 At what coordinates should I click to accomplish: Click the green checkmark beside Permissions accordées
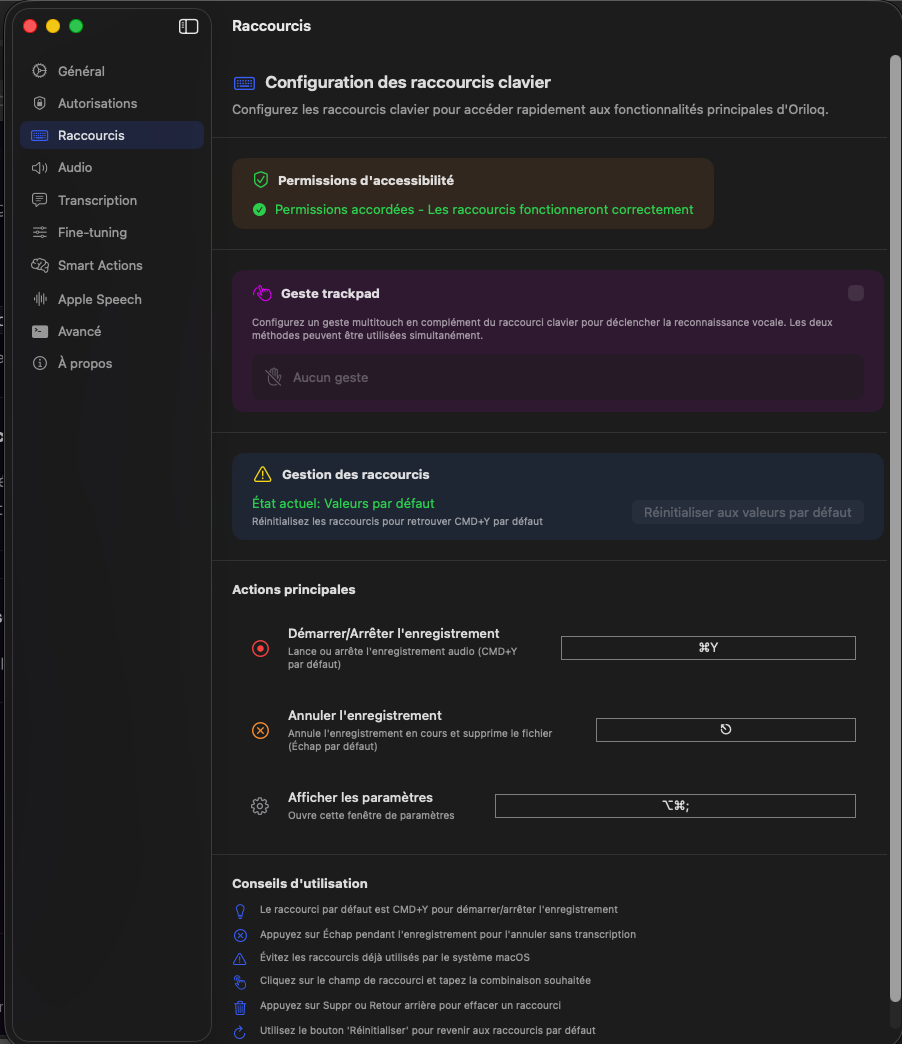(x=260, y=210)
